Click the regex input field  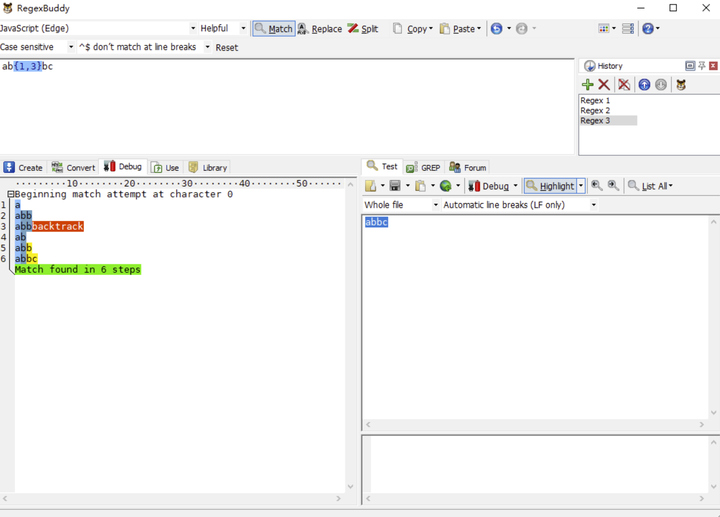click(287, 107)
